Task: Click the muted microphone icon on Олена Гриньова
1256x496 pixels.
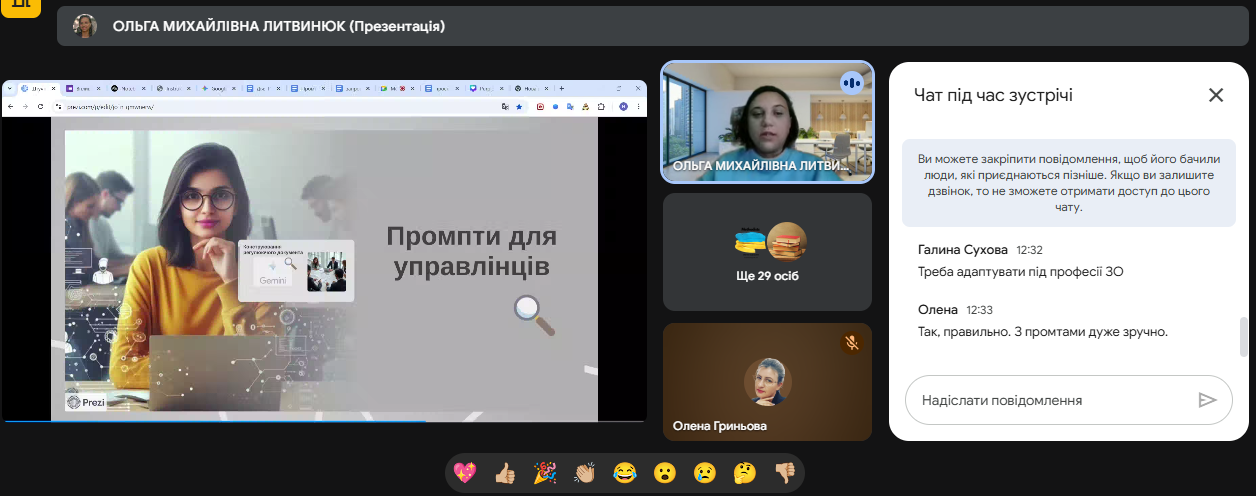Action: (851, 343)
